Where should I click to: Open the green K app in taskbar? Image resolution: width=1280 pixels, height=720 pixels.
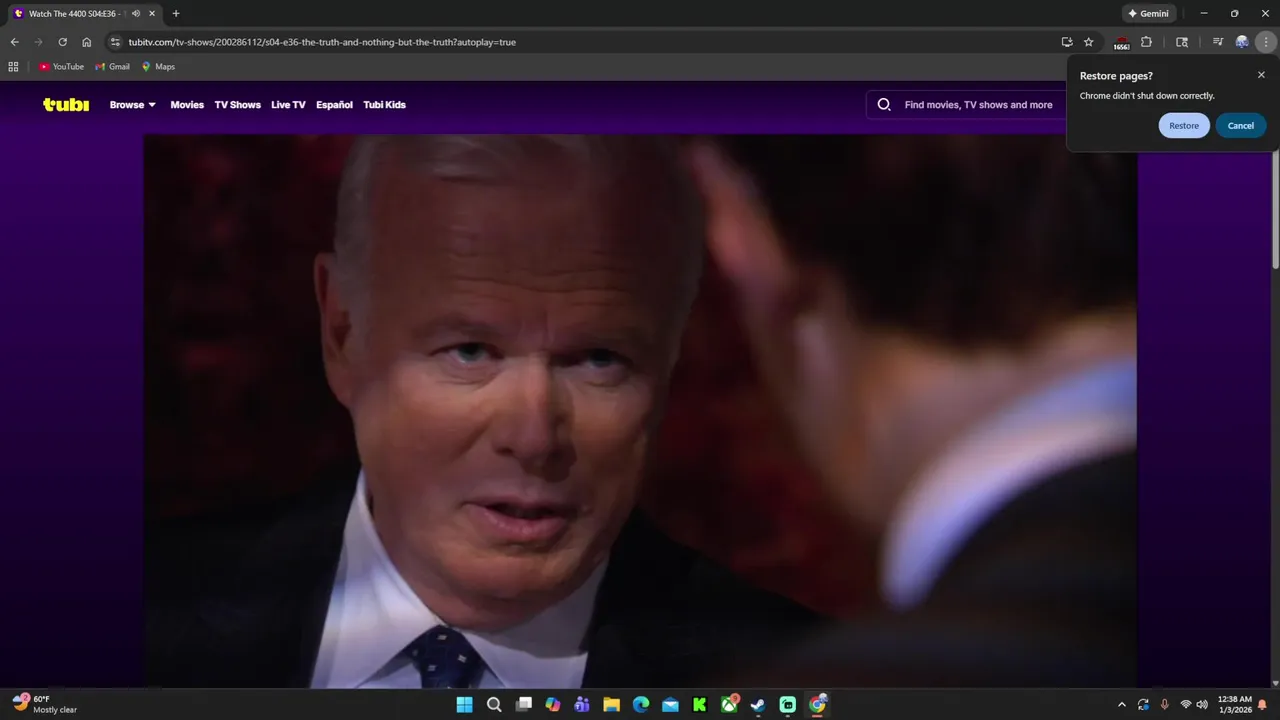click(700, 705)
